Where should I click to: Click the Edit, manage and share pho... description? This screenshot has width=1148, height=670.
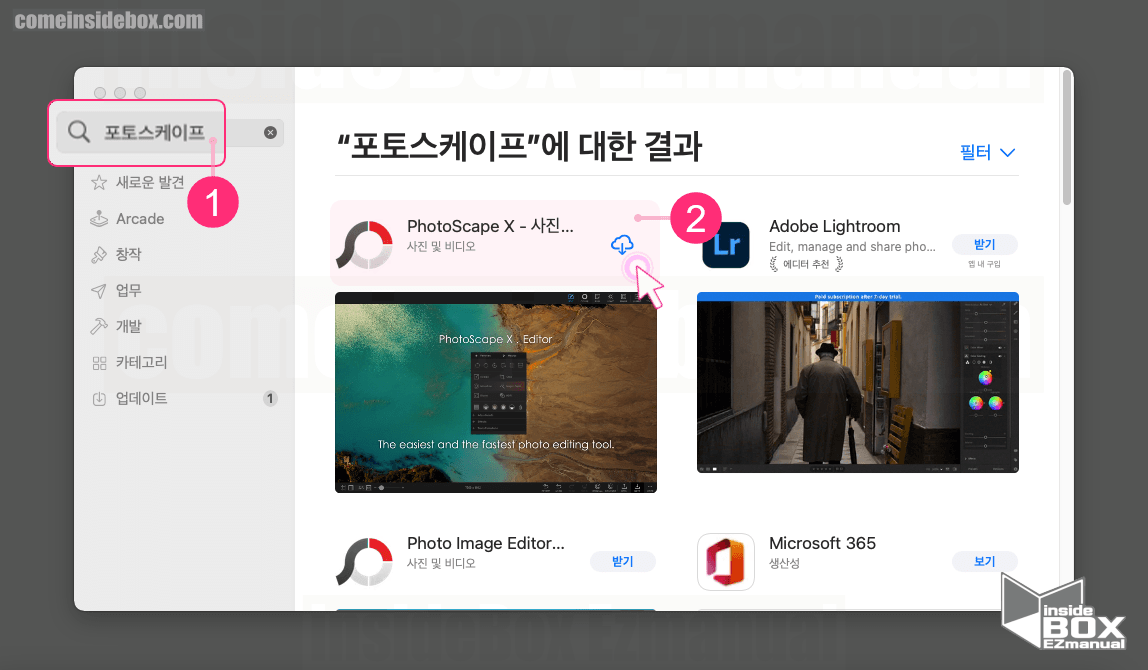click(x=852, y=247)
